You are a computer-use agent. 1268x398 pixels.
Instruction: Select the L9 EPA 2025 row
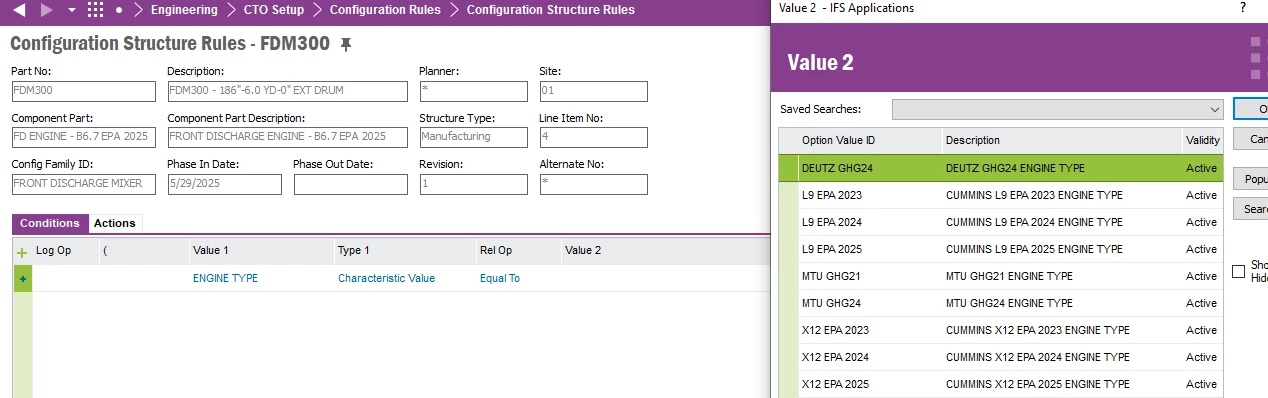[x=1002, y=249]
